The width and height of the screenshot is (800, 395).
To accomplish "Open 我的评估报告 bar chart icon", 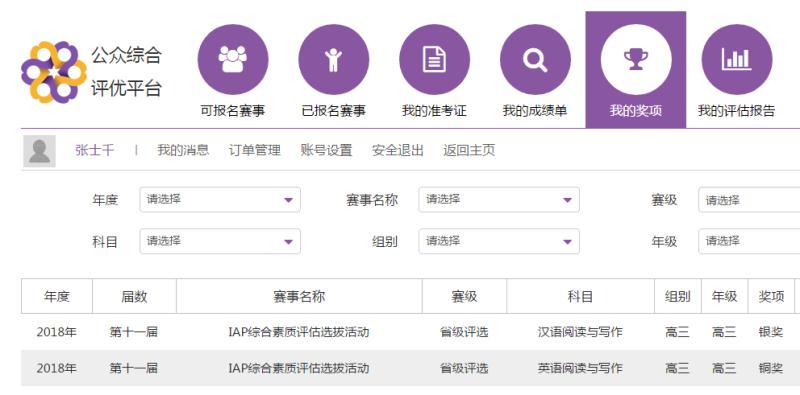I will [x=737, y=60].
